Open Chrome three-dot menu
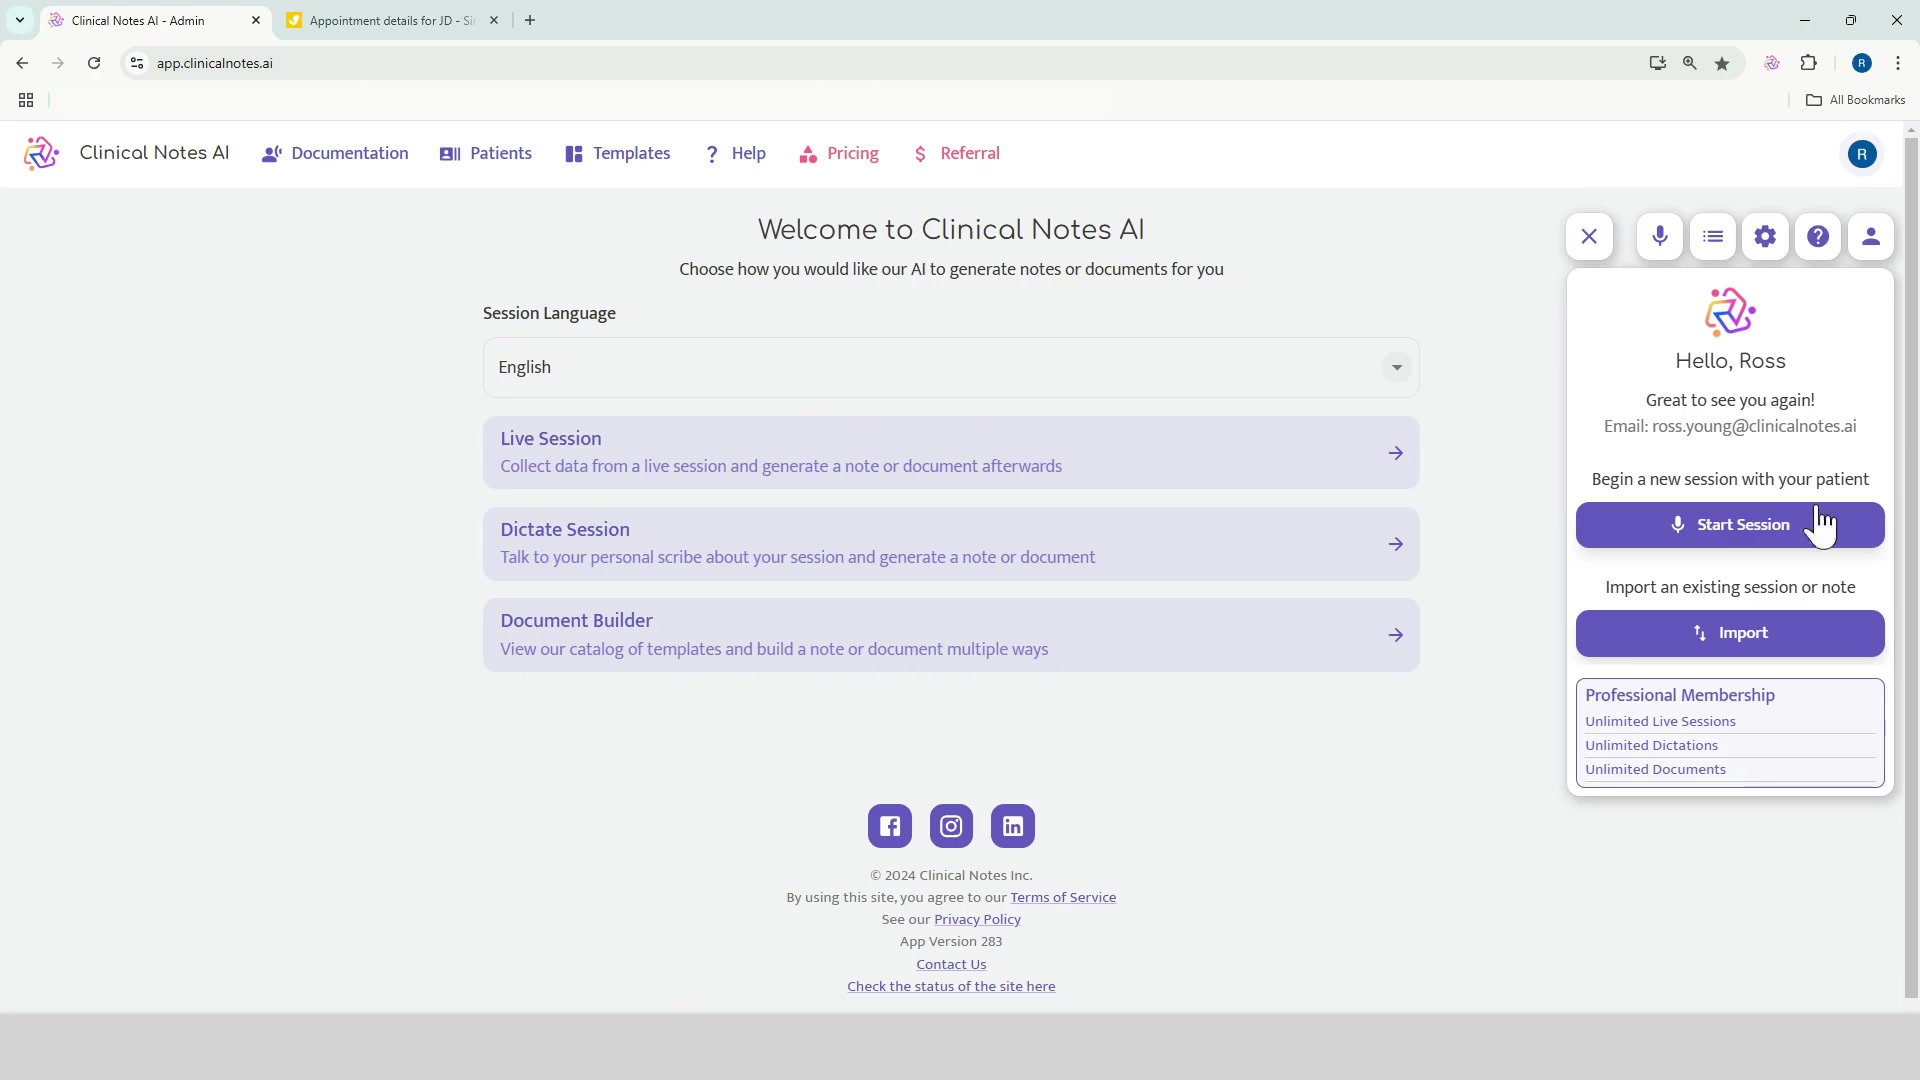 (1898, 63)
